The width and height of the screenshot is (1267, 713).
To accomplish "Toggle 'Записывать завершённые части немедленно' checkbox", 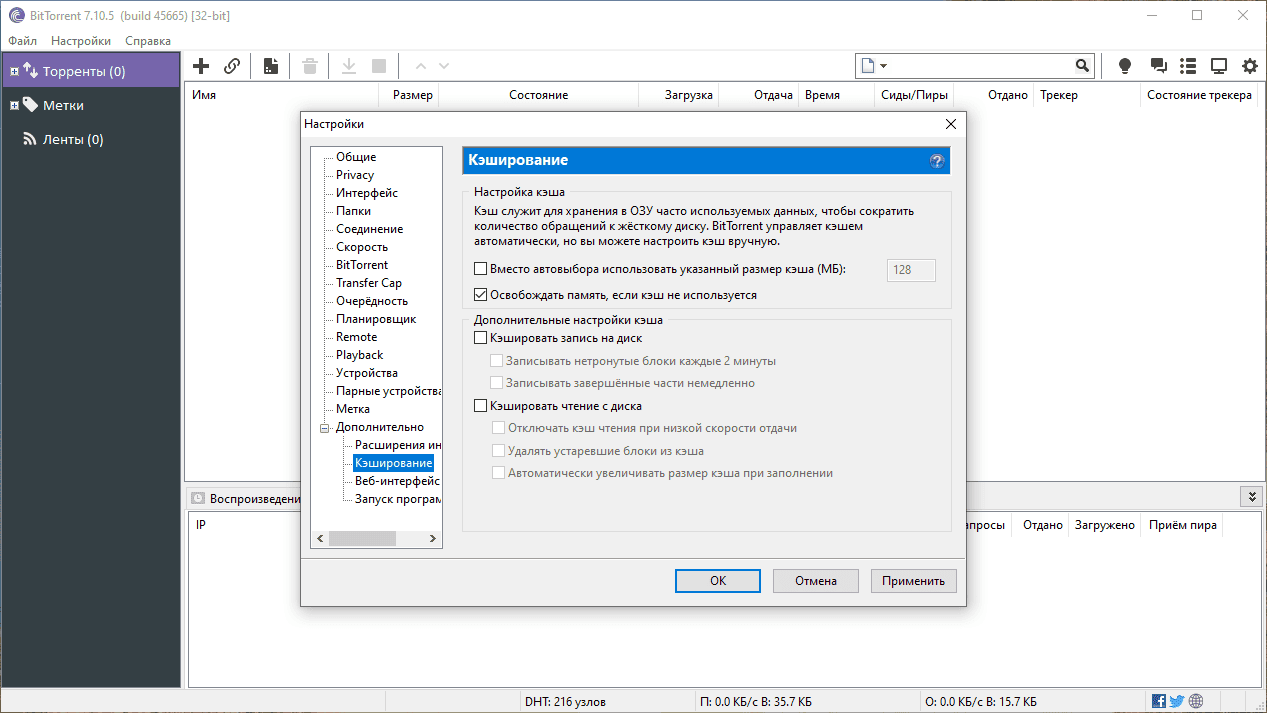I will tap(498, 382).
